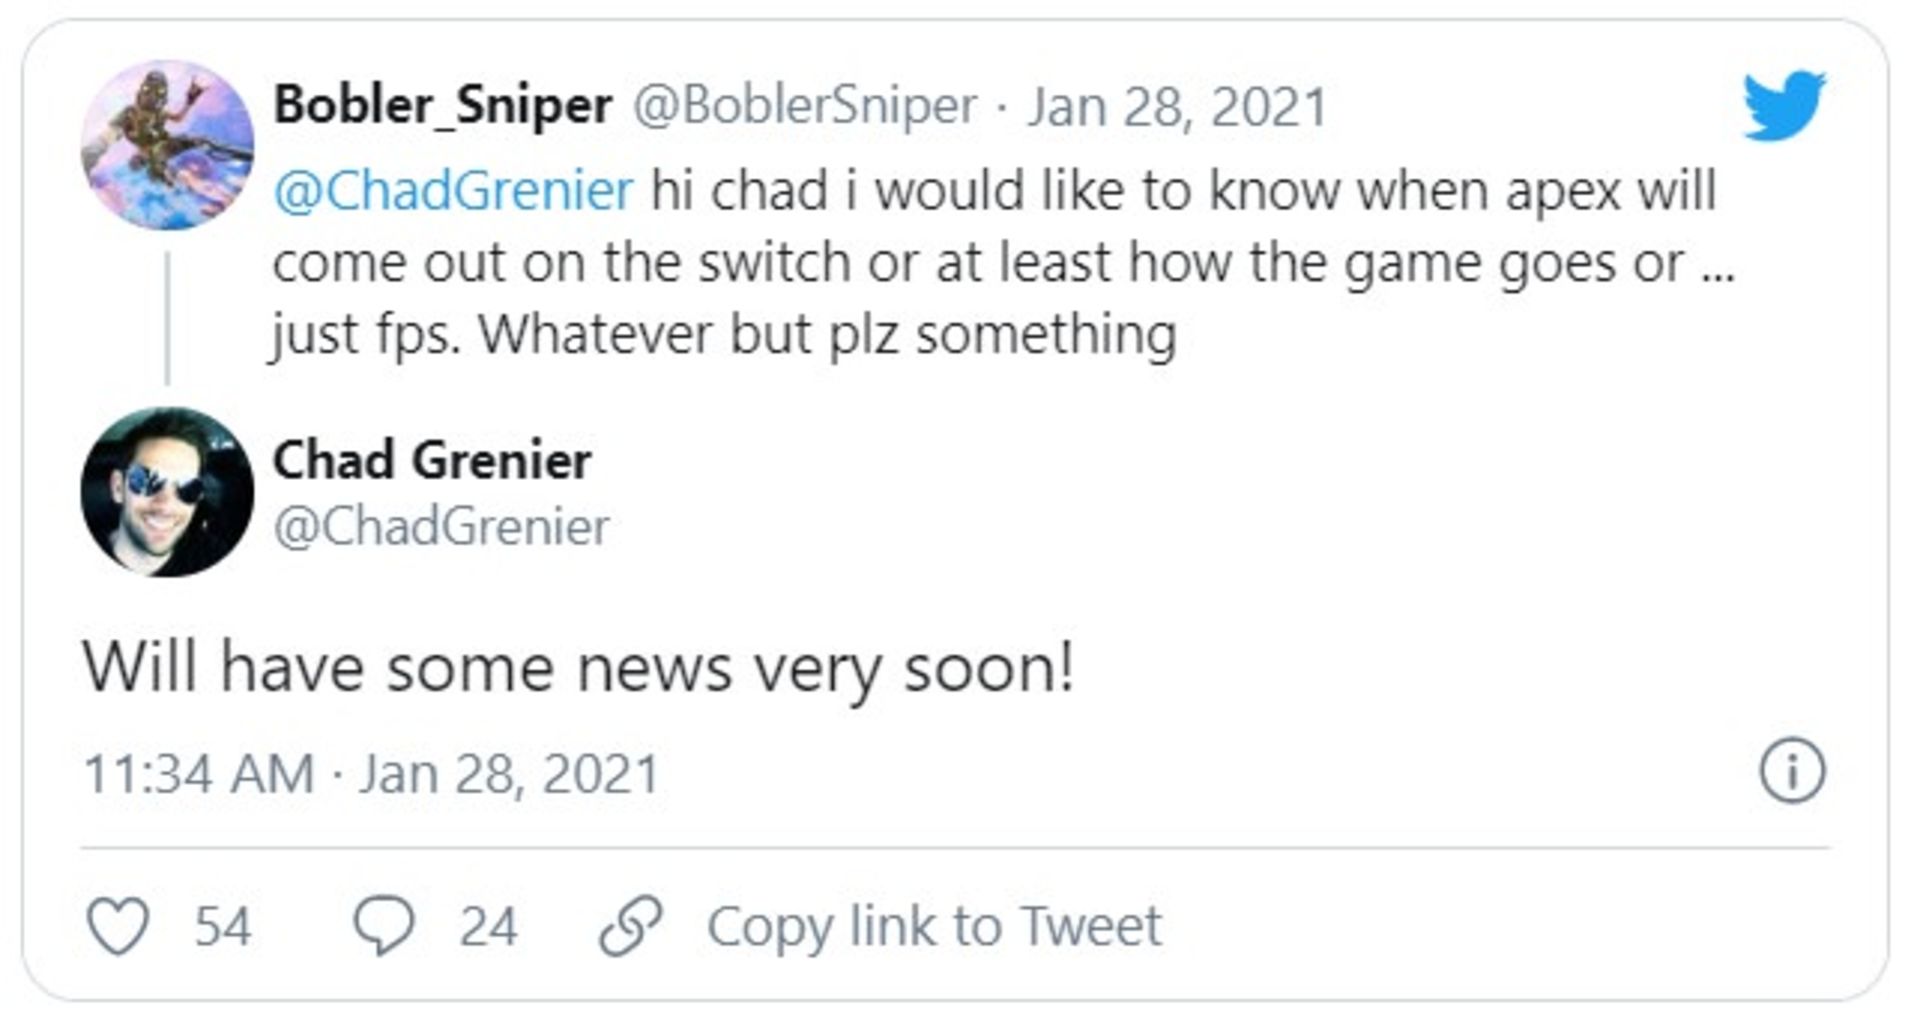Viewport: 1920px width, 1023px height.
Task: Open replies via speech bubble icon
Action: [x=384, y=925]
